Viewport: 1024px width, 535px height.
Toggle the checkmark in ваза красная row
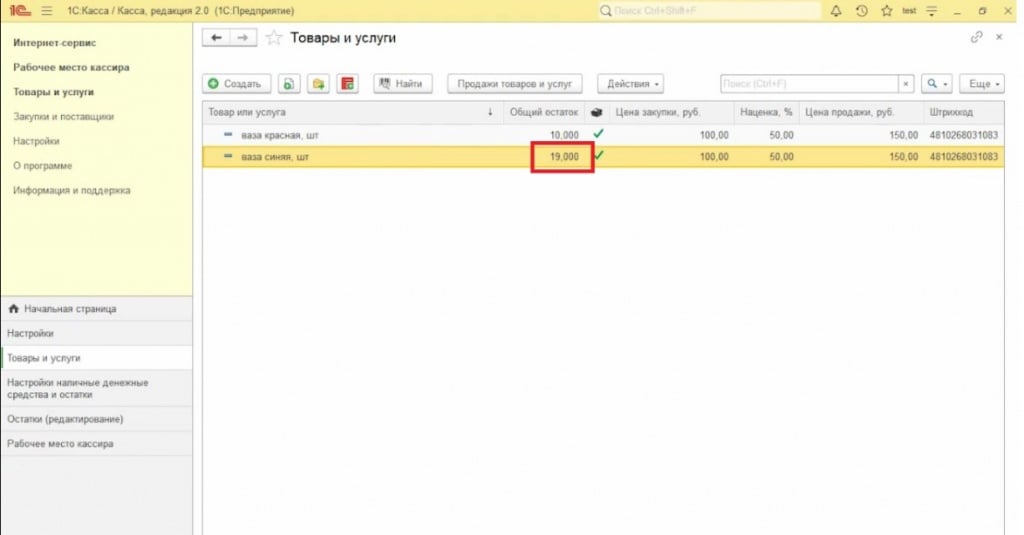(x=598, y=134)
